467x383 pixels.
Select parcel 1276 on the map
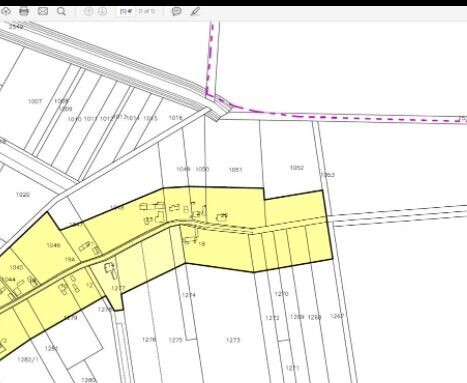pos(149,340)
